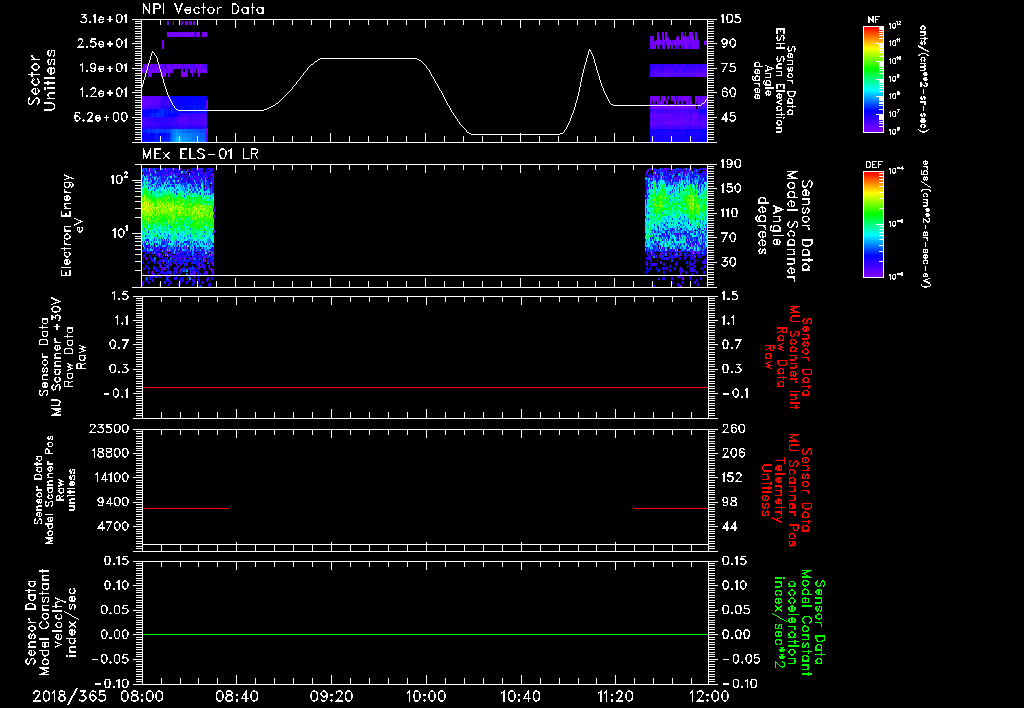Select the 'NPI Vector Data' panel title
Image resolution: width=1024 pixels, height=708 pixels.
pyautogui.click(x=203, y=9)
